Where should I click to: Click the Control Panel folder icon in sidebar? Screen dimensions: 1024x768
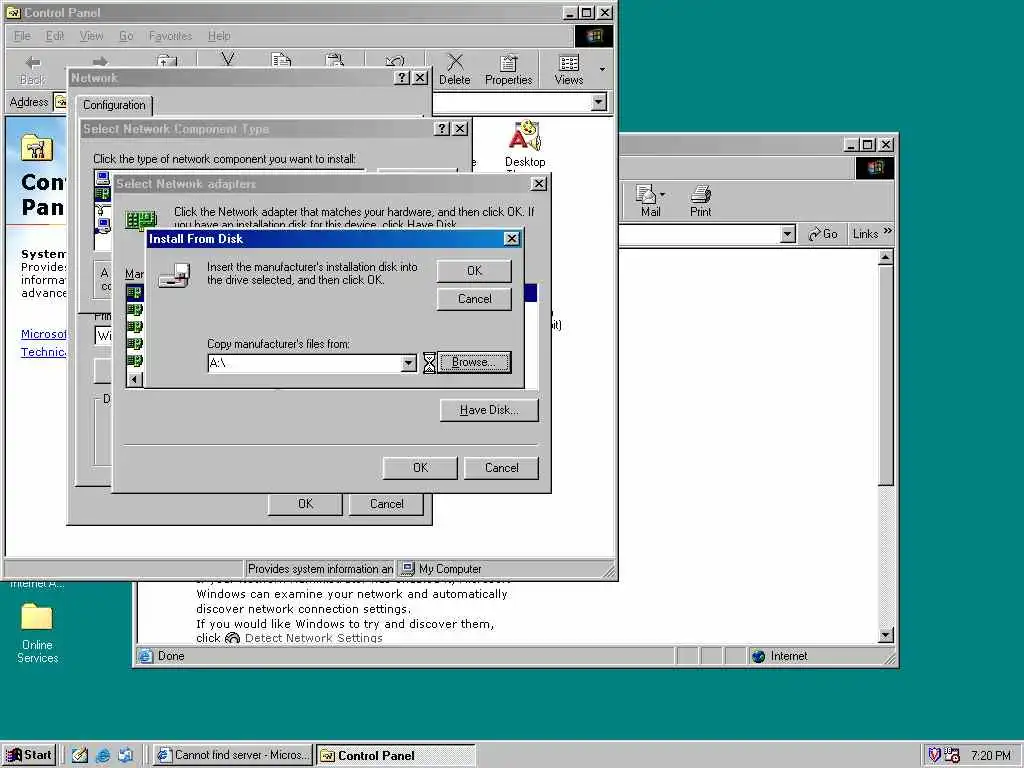pyautogui.click(x=37, y=147)
